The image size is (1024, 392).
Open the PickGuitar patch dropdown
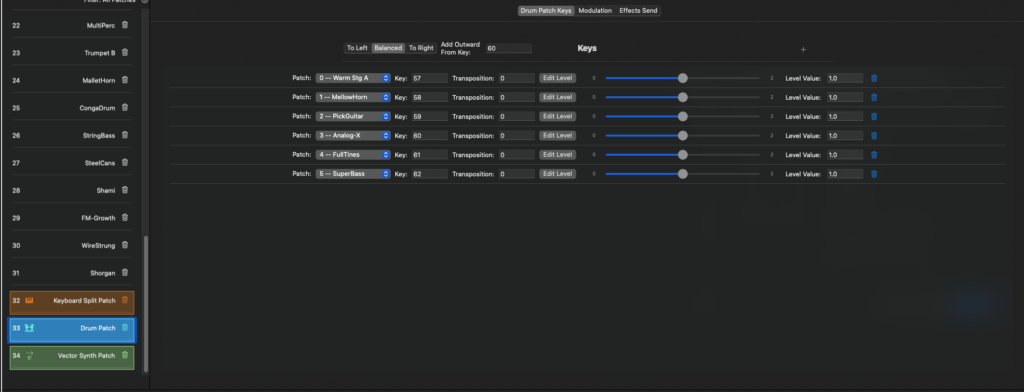coord(353,116)
